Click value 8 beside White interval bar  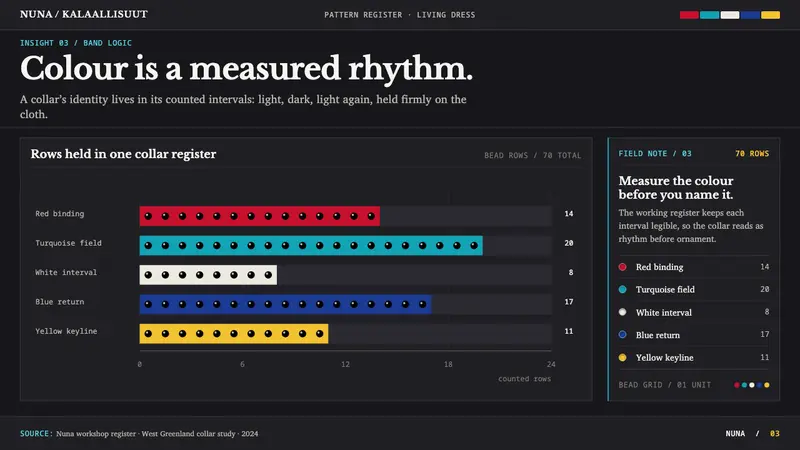[571, 272]
